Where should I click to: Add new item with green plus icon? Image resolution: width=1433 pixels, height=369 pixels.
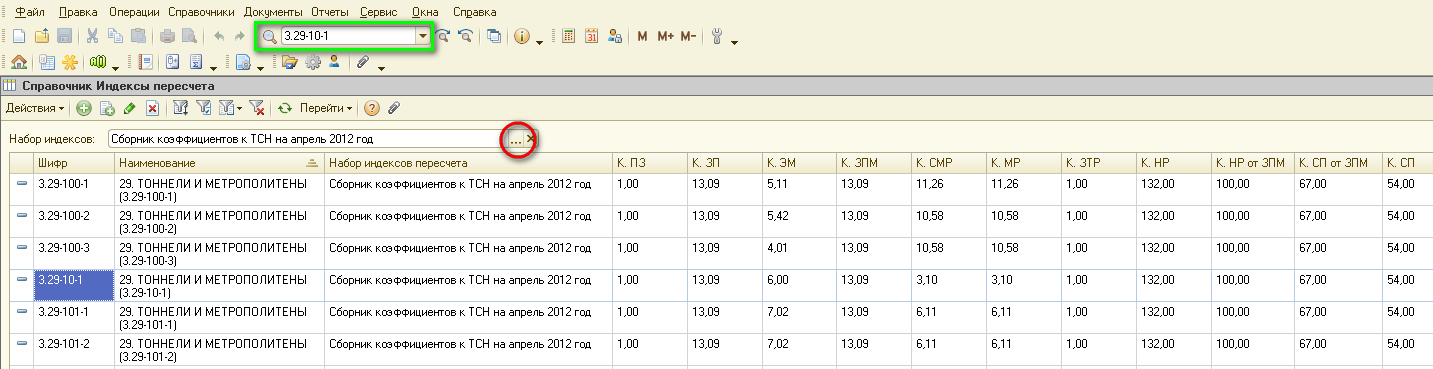(84, 108)
